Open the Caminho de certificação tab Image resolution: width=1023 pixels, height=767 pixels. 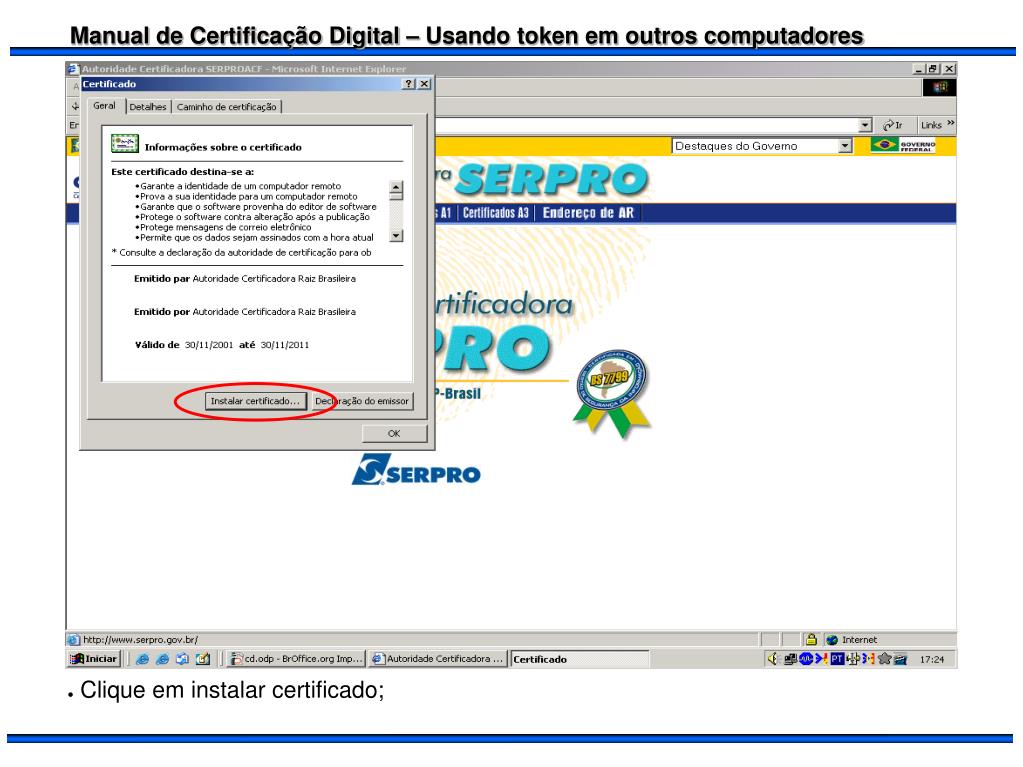pos(226,107)
